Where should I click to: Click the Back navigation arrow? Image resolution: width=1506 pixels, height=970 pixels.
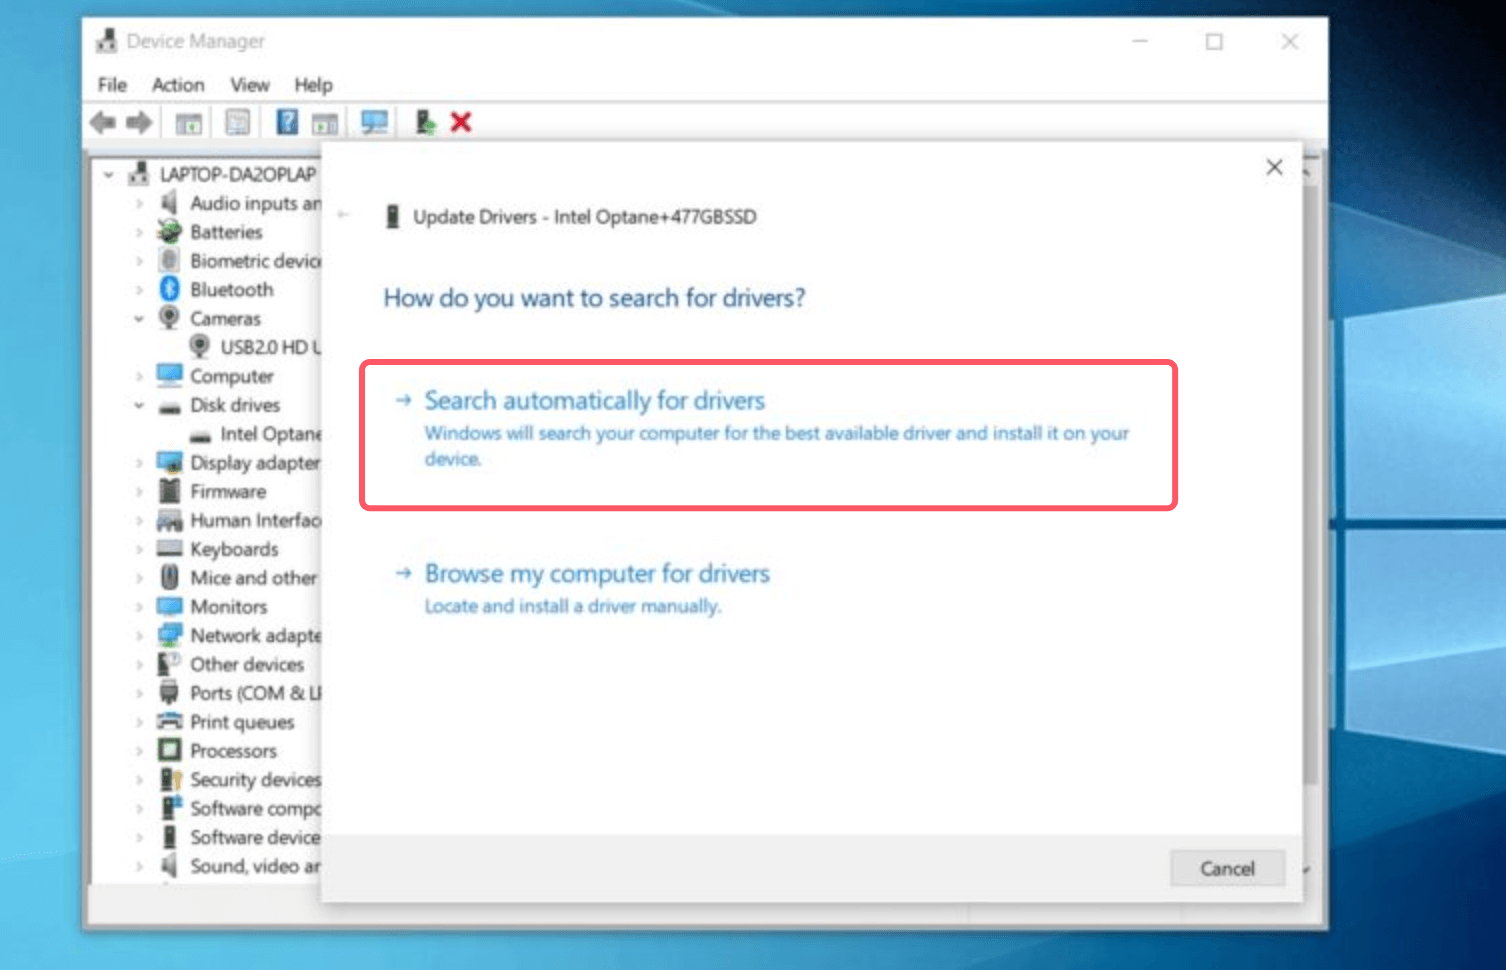101,121
